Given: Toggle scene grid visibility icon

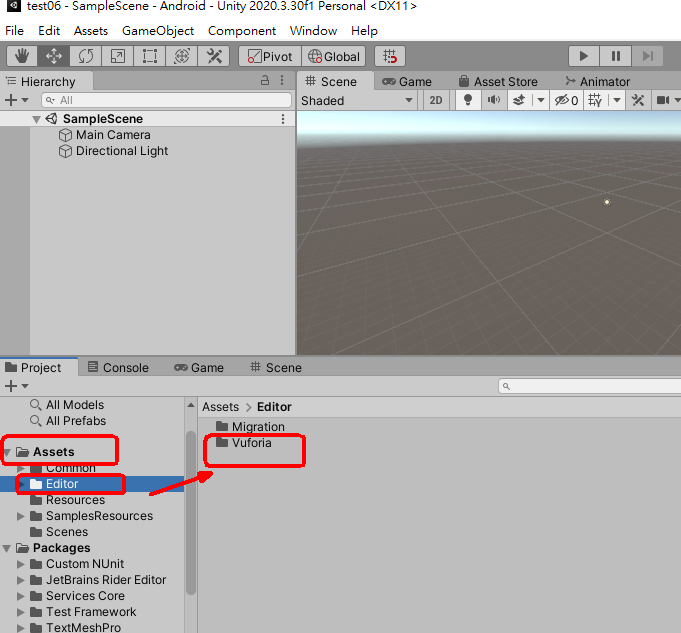Looking at the screenshot, I should point(595,101).
